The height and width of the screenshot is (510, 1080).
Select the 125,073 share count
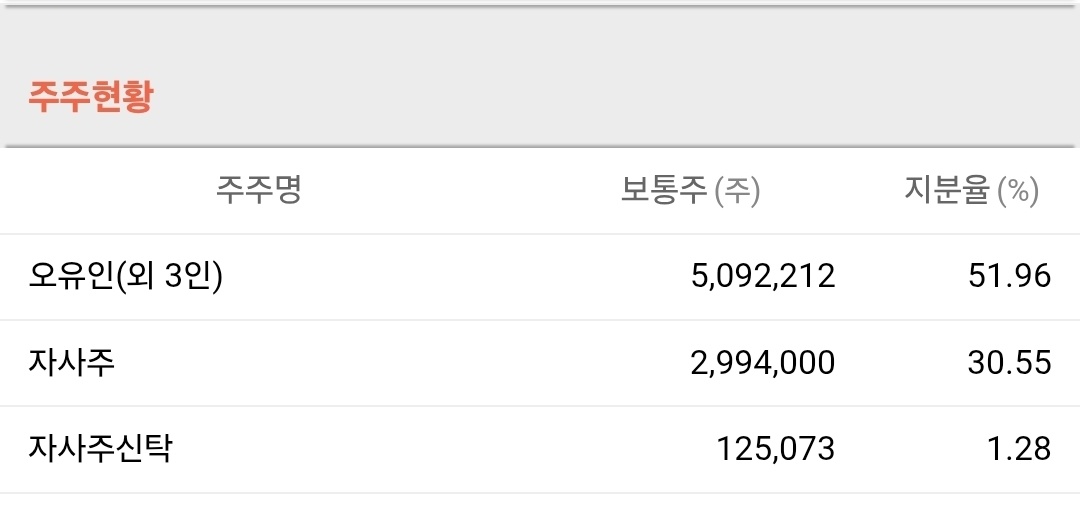[x=775, y=449]
